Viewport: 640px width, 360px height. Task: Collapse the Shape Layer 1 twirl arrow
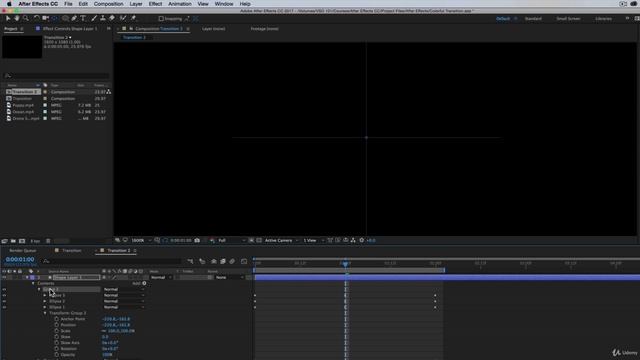coord(27,278)
